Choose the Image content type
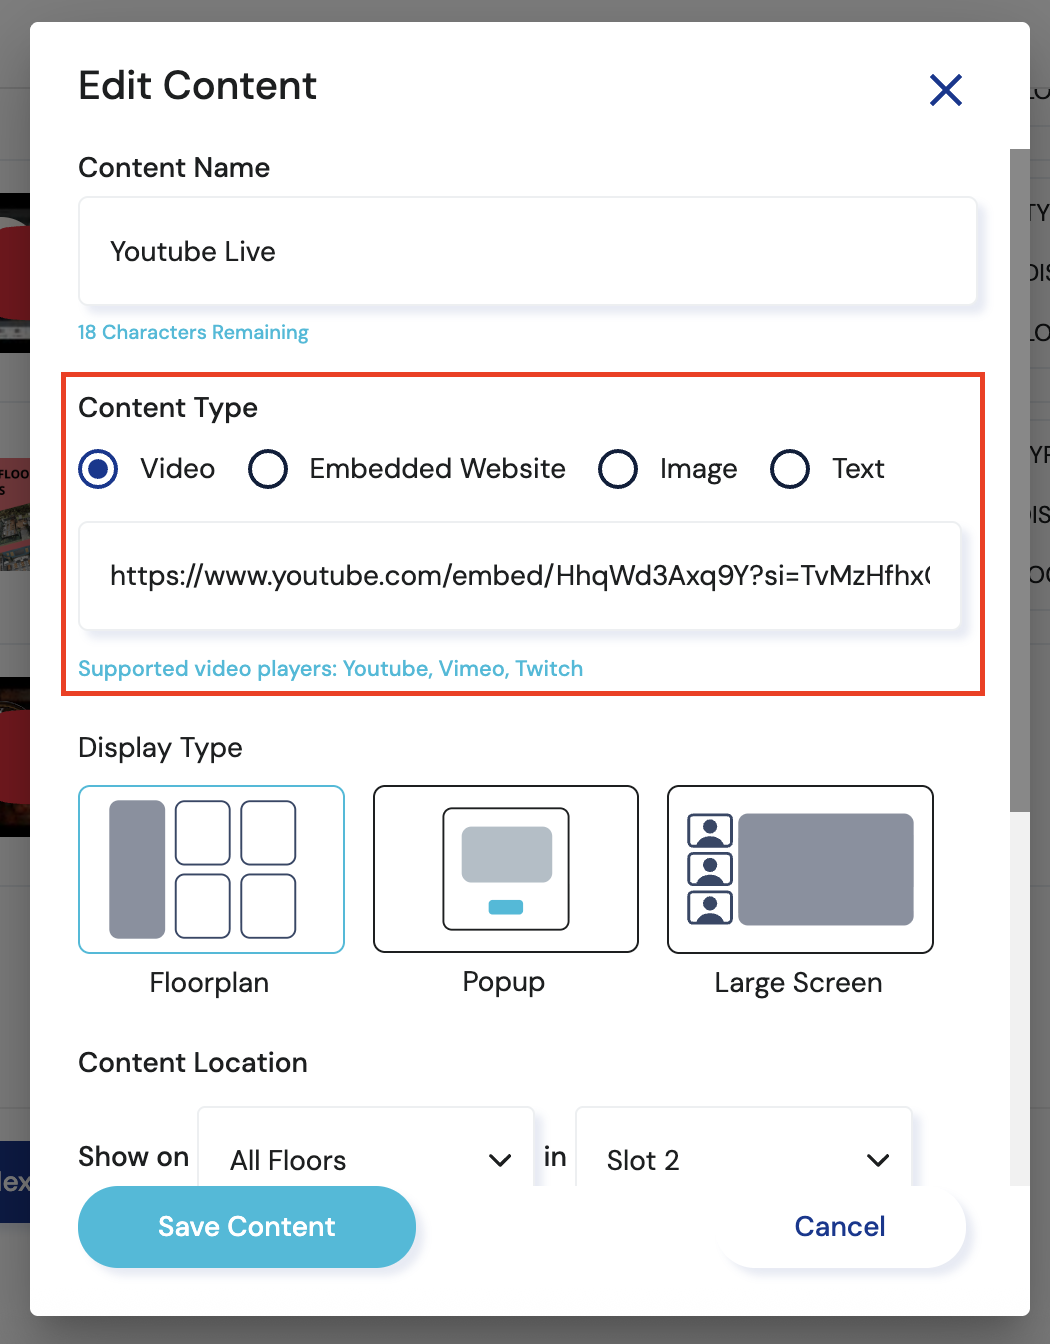 pos(618,469)
